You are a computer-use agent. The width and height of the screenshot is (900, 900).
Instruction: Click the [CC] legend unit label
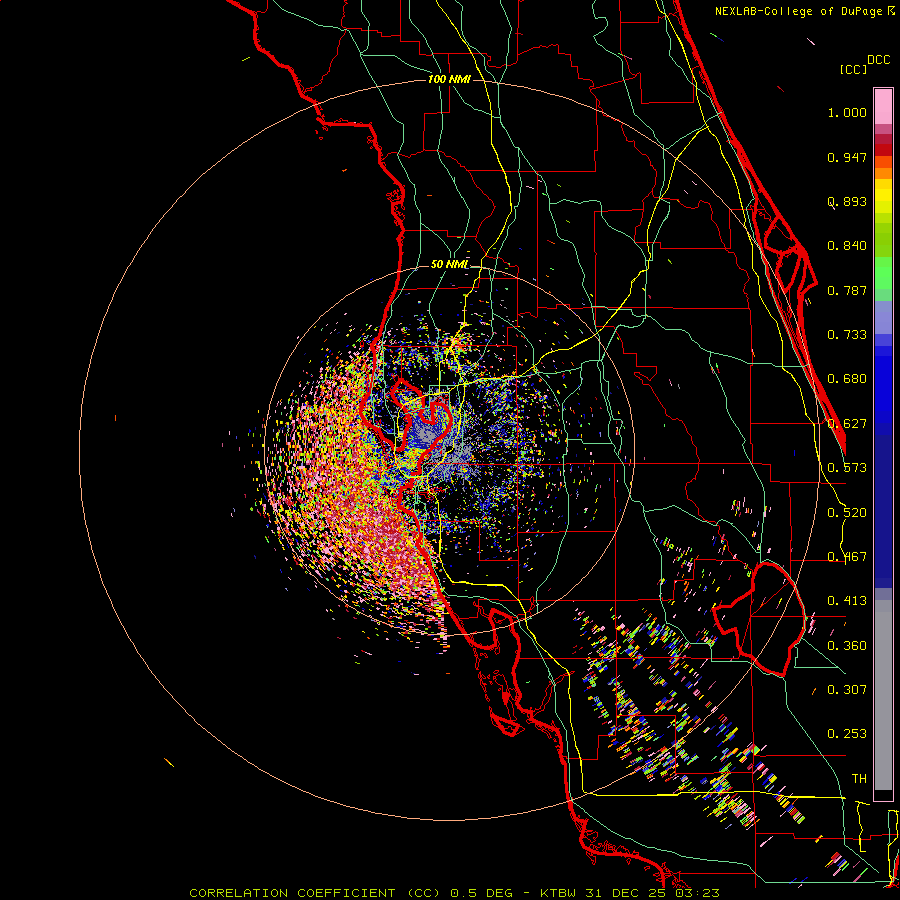coord(853,69)
